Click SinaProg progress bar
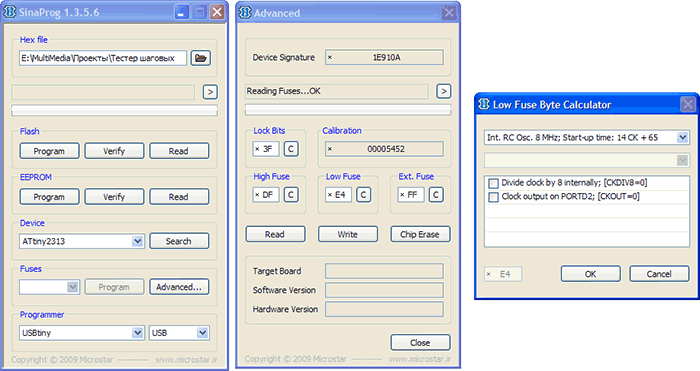The width and height of the screenshot is (700, 371). point(114,110)
